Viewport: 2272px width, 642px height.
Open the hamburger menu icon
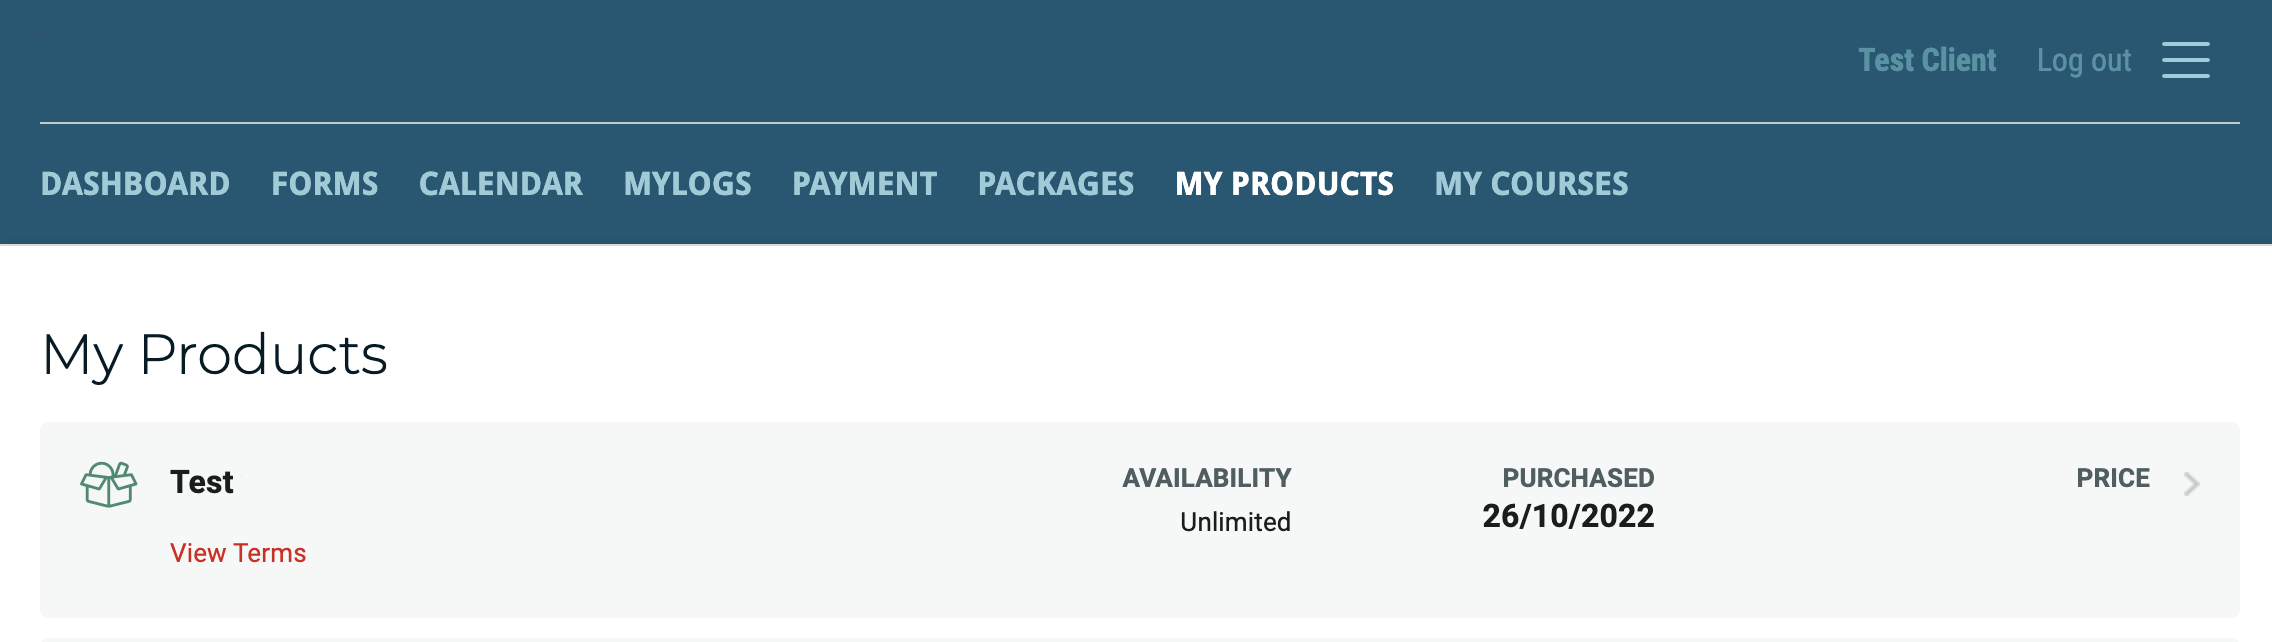pos(2185,60)
